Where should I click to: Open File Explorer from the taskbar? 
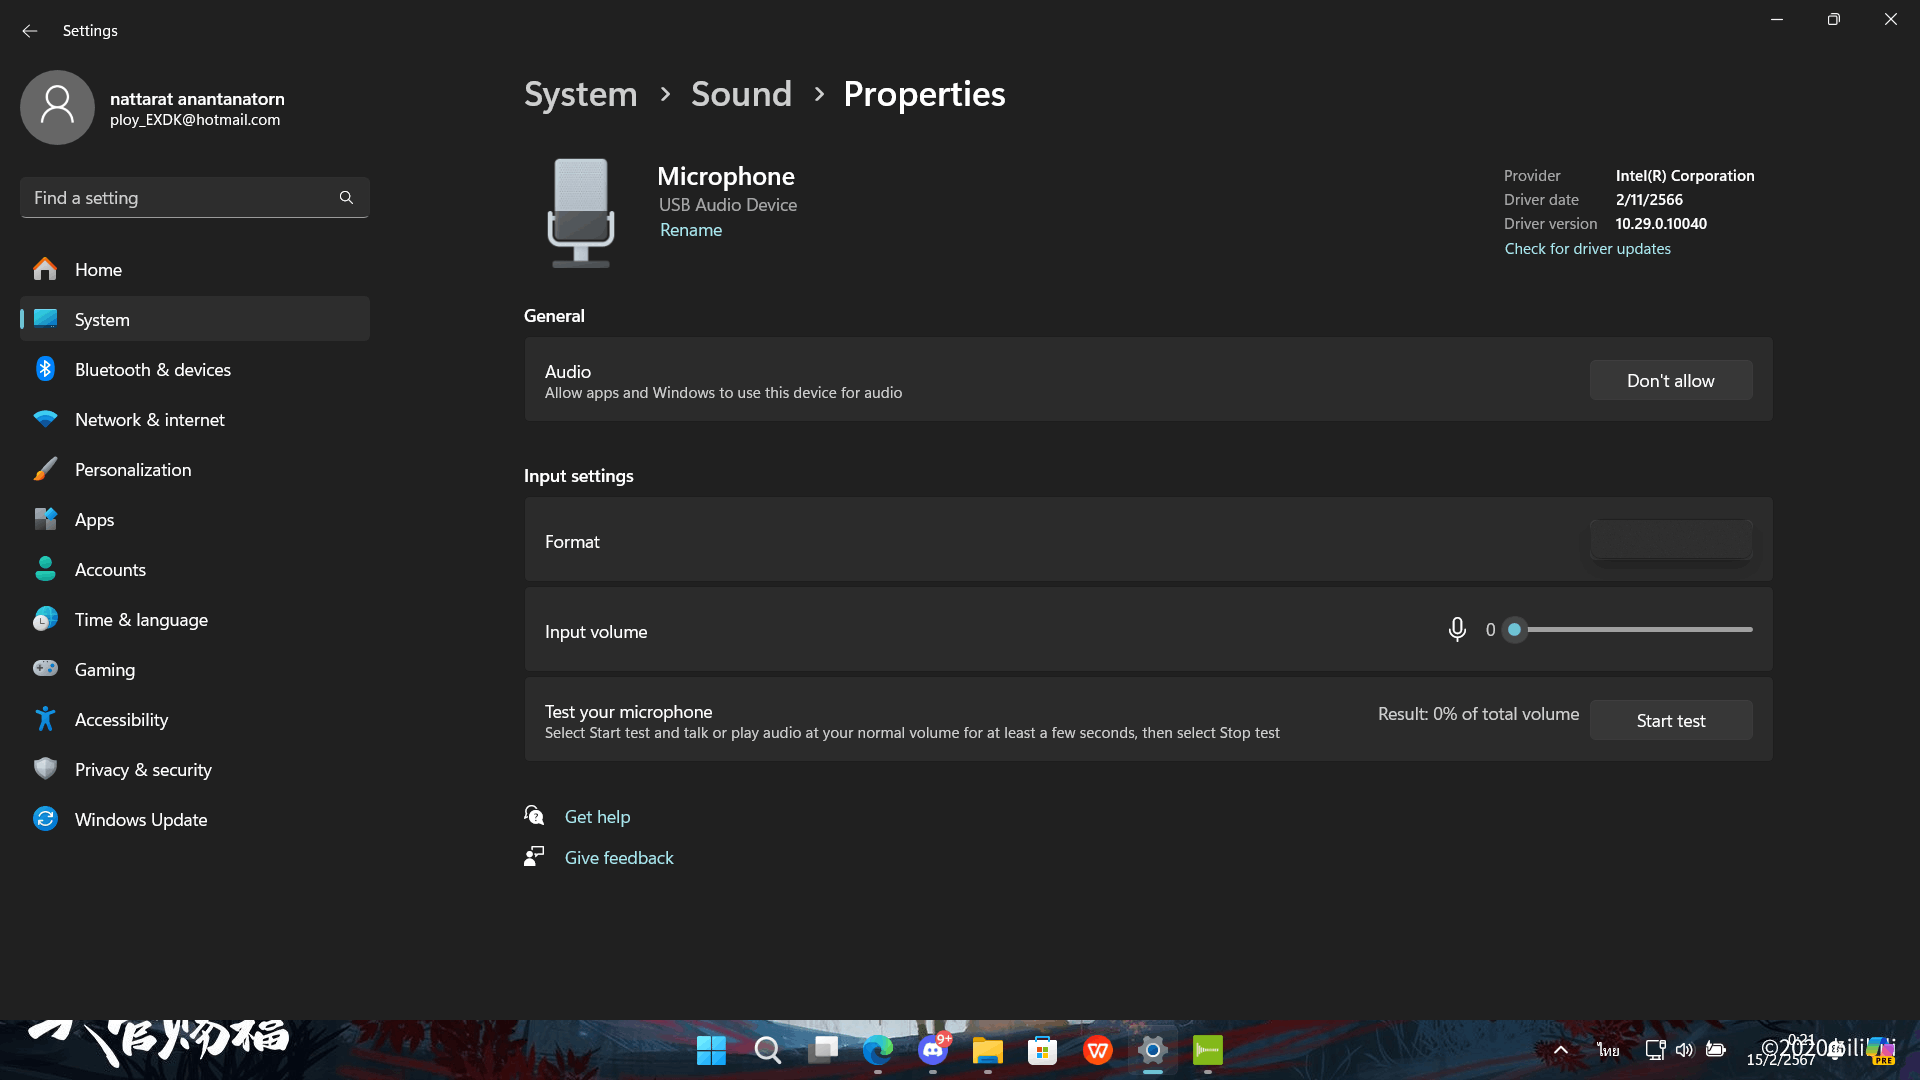pos(988,1050)
